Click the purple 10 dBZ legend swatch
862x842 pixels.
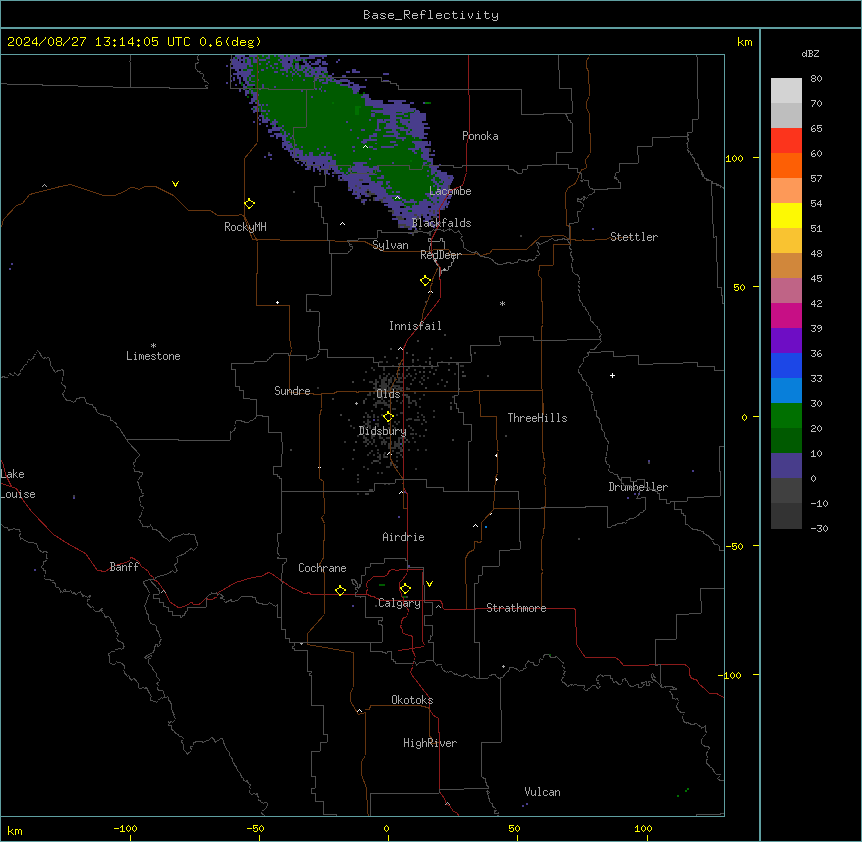click(786, 466)
